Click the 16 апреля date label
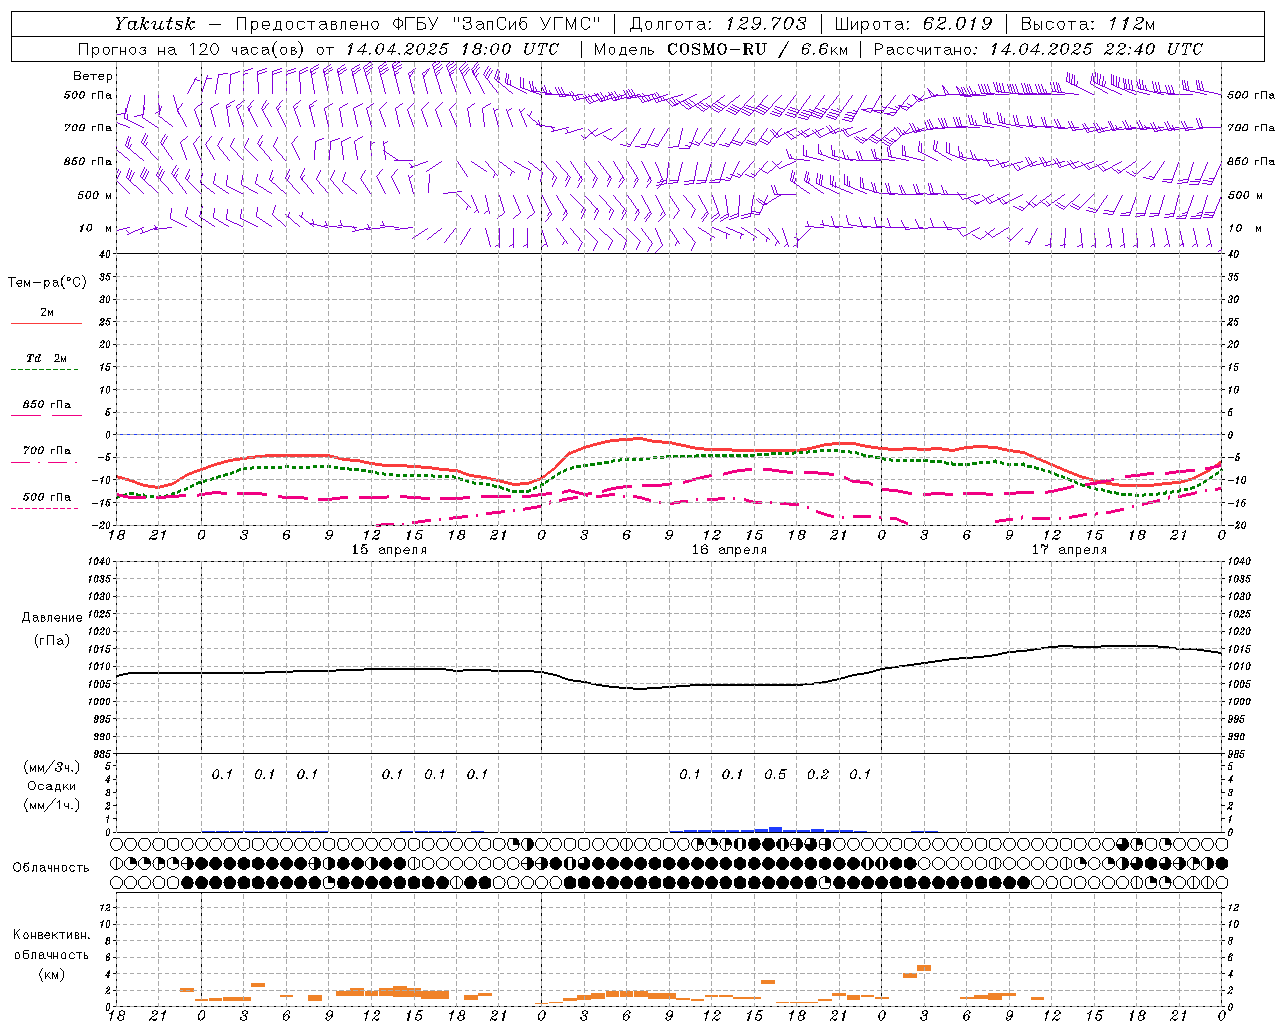This screenshot has height=1024, width=1280. coord(729,550)
